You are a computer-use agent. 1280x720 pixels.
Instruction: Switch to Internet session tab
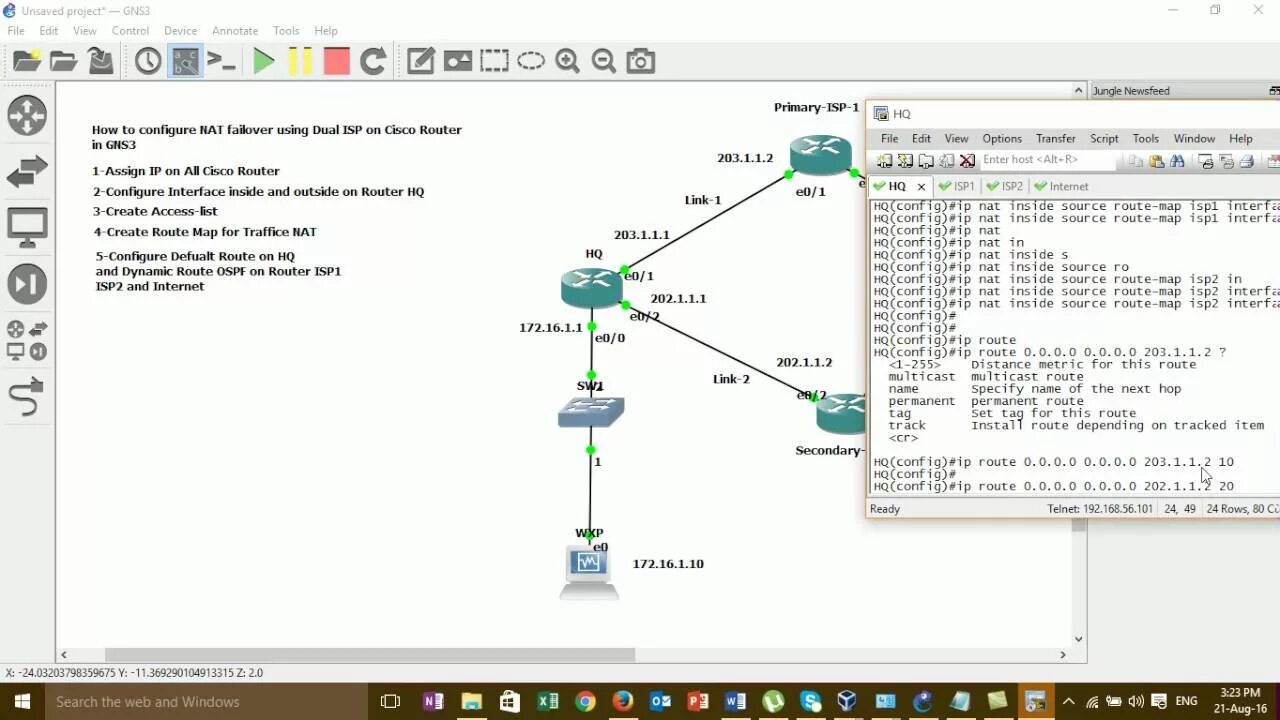click(x=1061, y=186)
